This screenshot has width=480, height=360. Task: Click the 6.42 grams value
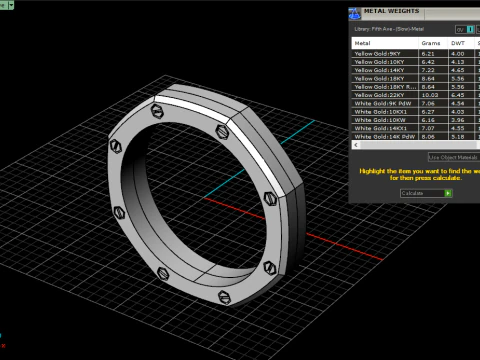(x=428, y=62)
